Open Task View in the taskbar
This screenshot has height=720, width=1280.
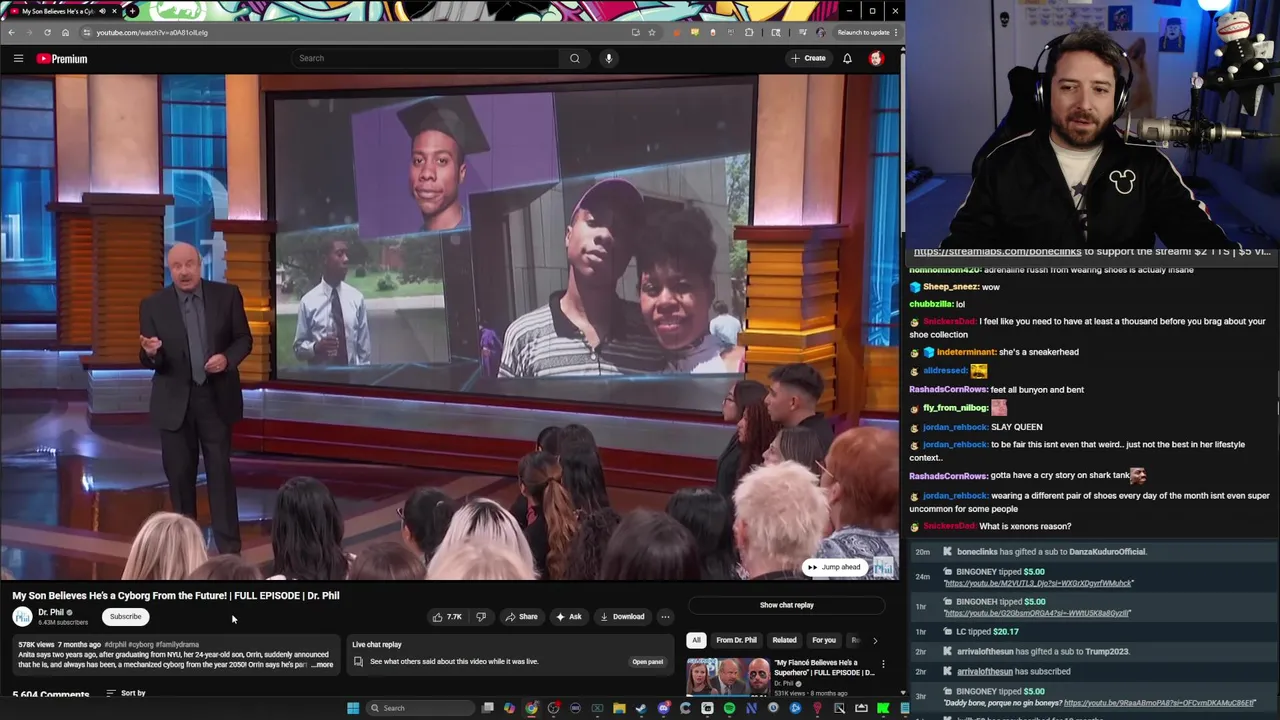(487, 708)
